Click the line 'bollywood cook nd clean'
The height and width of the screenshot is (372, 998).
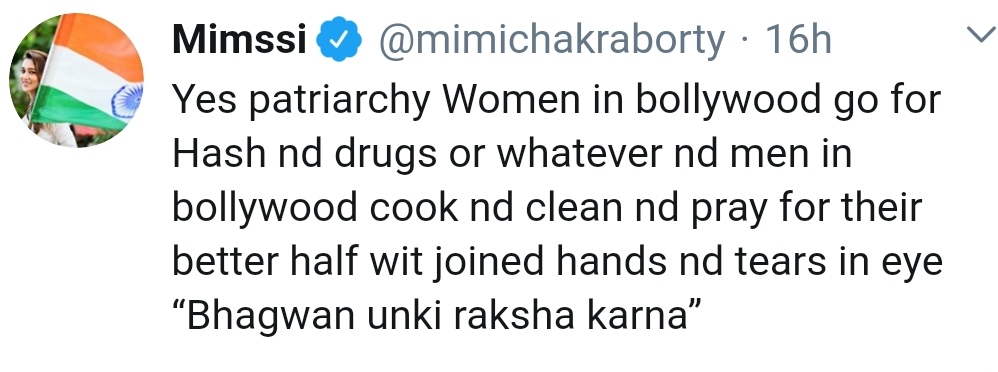tap(547, 210)
